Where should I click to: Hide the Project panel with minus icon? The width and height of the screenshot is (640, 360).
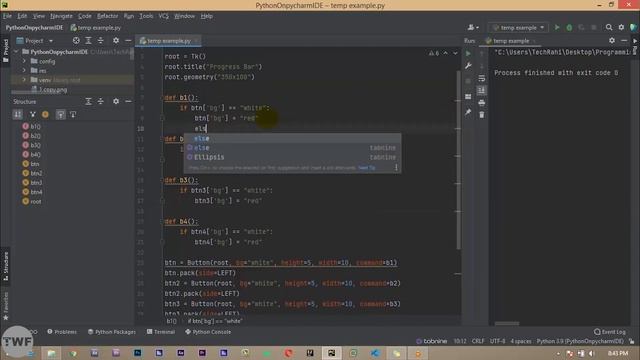pos(128,40)
